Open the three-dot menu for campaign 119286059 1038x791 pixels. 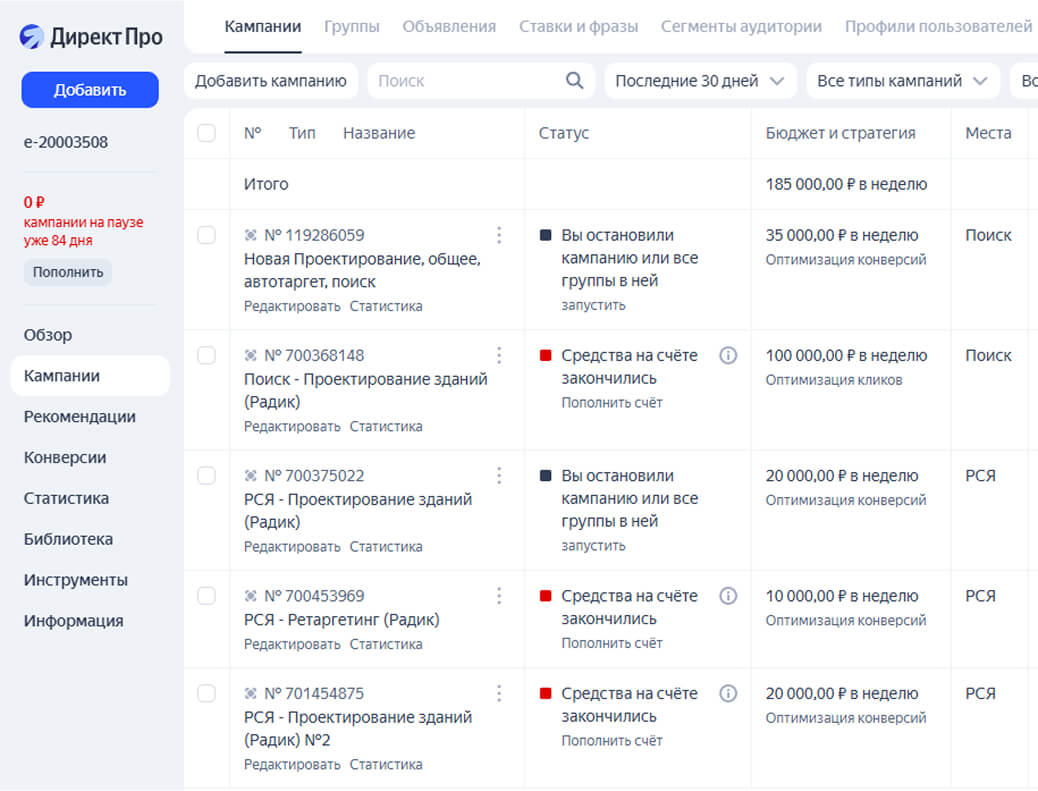(x=499, y=235)
